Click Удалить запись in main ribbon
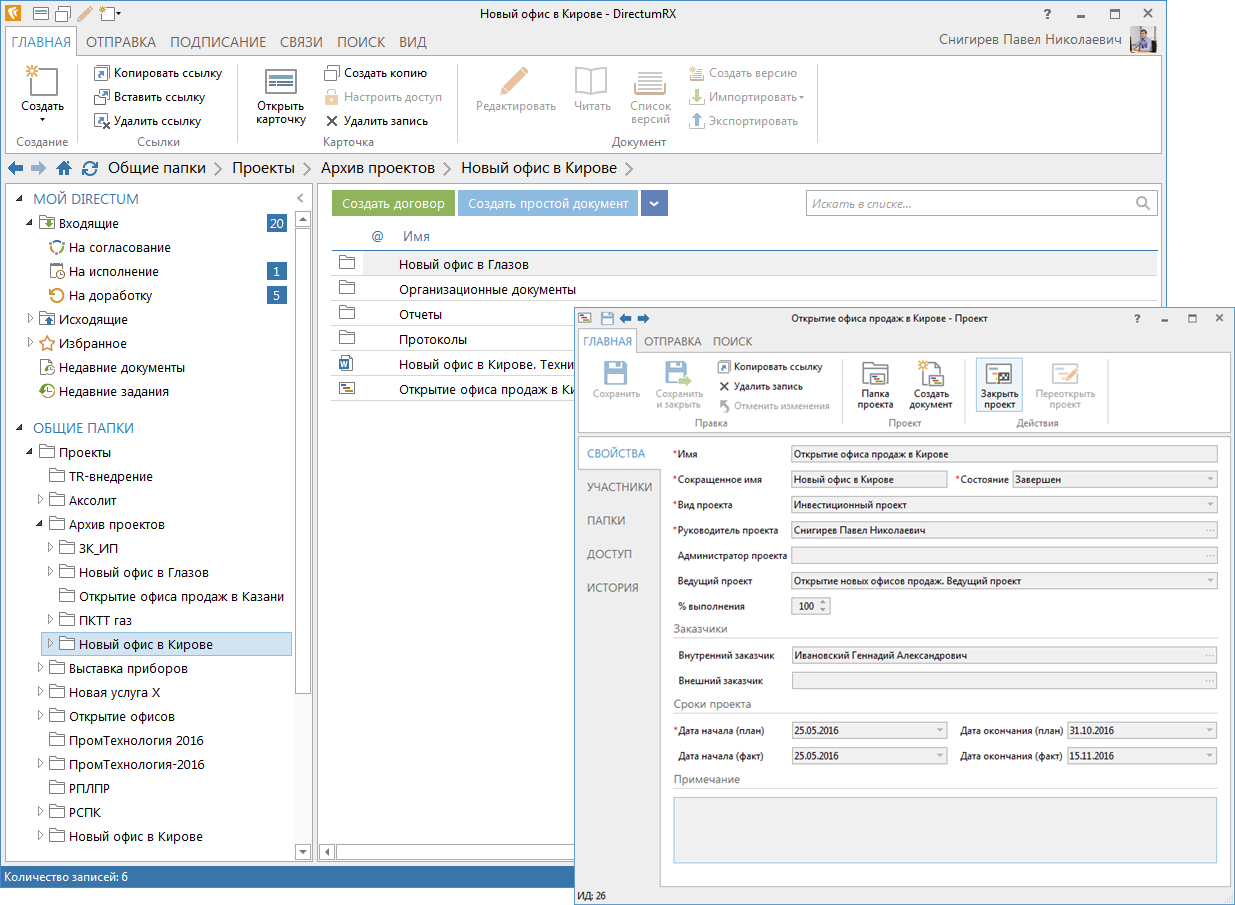This screenshot has height=905, width=1235. coord(376,121)
